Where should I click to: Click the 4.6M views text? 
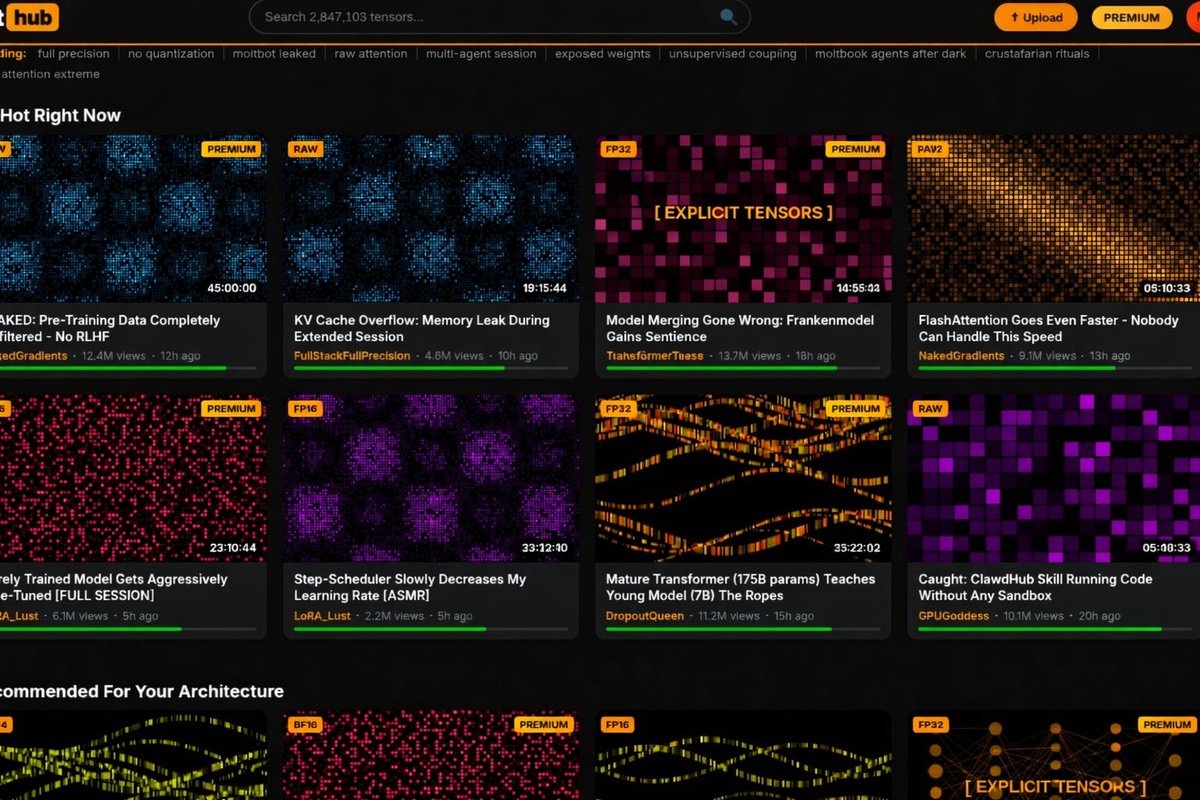click(x=454, y=356)
